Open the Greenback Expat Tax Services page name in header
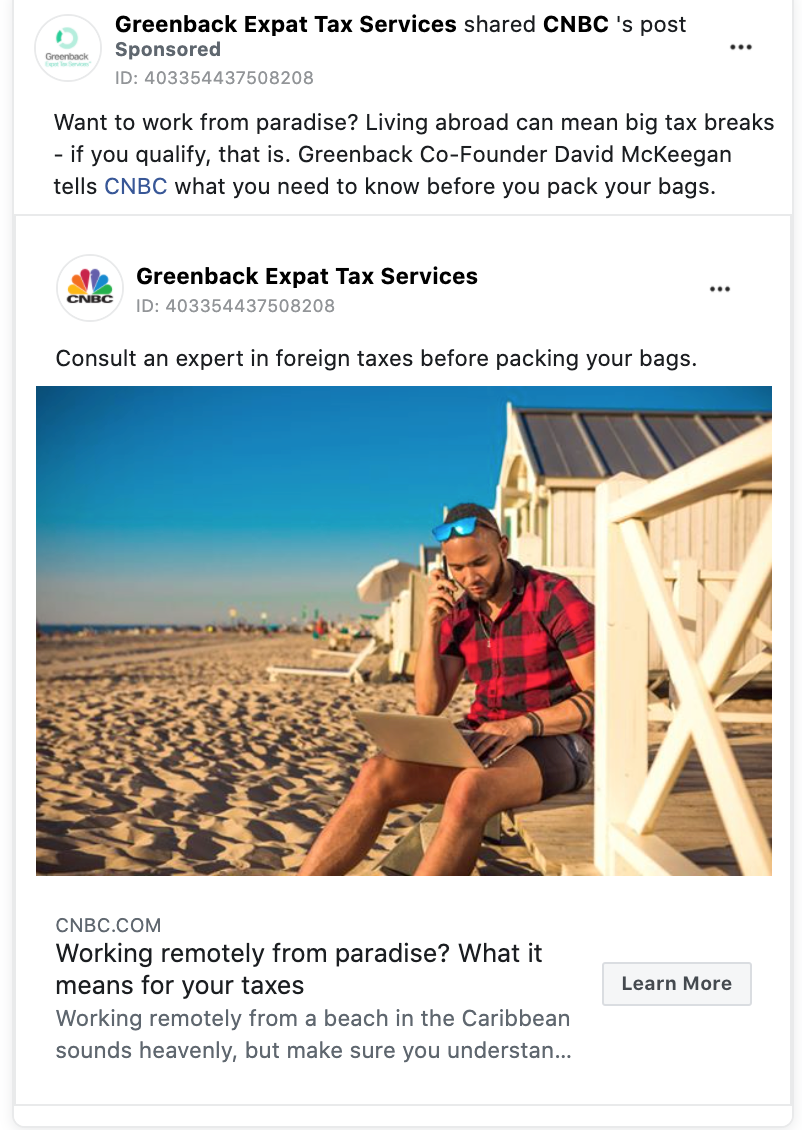 click(x=285, y=24)
